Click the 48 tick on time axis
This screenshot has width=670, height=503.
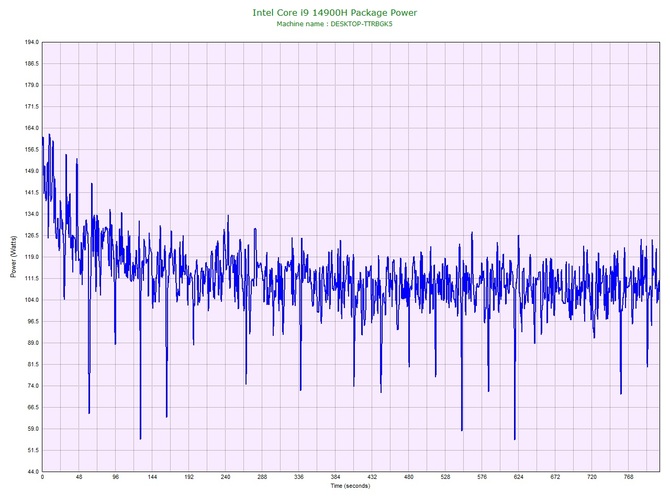[x=79, y=477]
